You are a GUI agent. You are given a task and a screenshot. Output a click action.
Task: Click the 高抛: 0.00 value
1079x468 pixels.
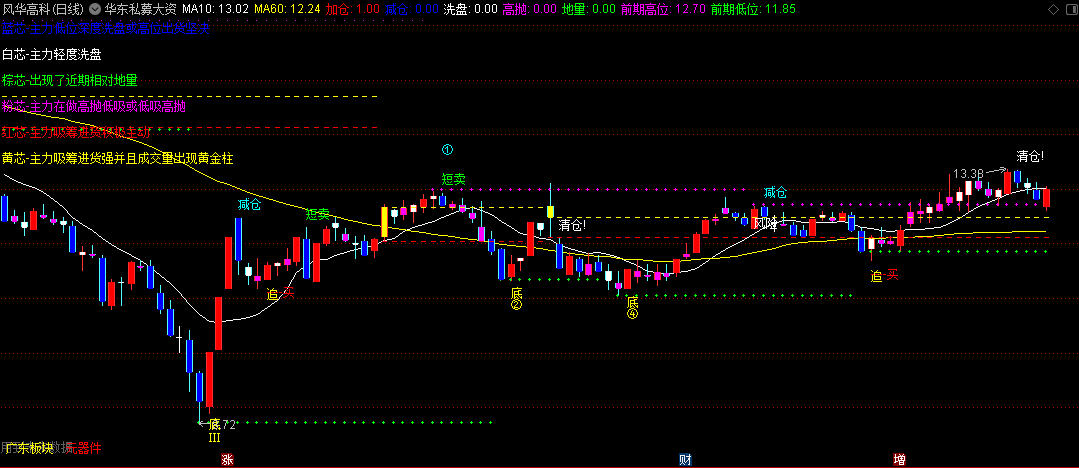530,9
